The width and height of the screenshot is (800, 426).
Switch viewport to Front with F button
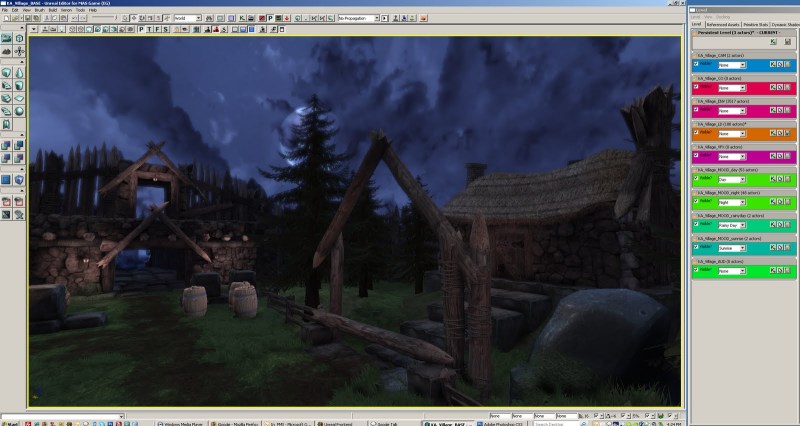[158, 30]
